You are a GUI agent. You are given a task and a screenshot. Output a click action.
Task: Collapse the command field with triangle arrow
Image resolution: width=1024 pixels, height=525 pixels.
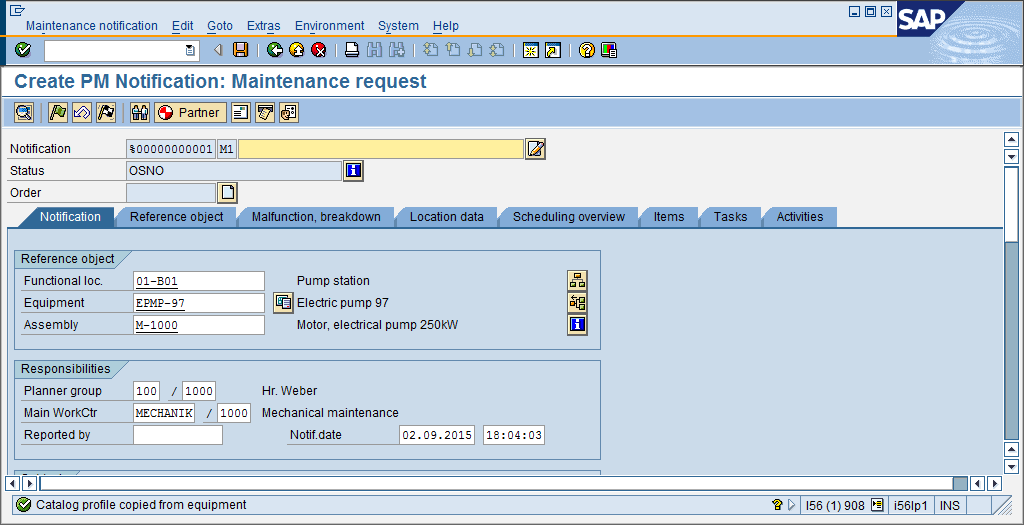(217, 50)
